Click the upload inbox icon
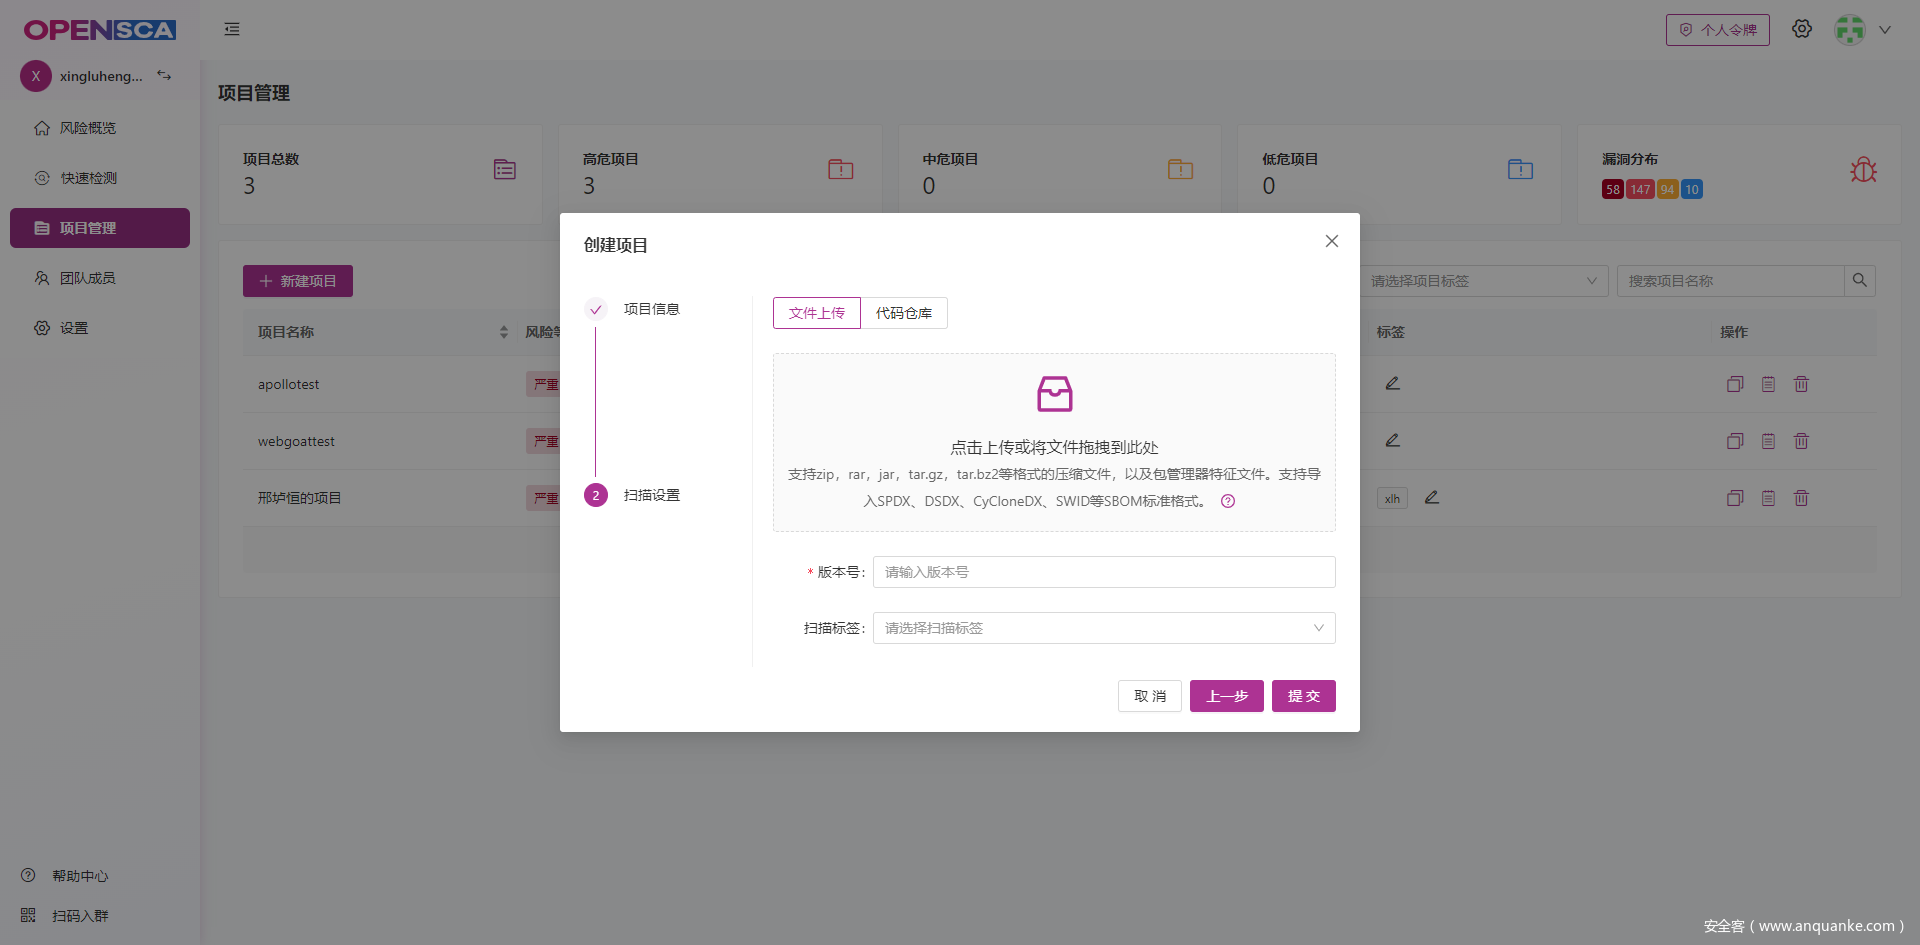Image resolution: width=1920 pixels, height=945 pixels. point(1054,394)
